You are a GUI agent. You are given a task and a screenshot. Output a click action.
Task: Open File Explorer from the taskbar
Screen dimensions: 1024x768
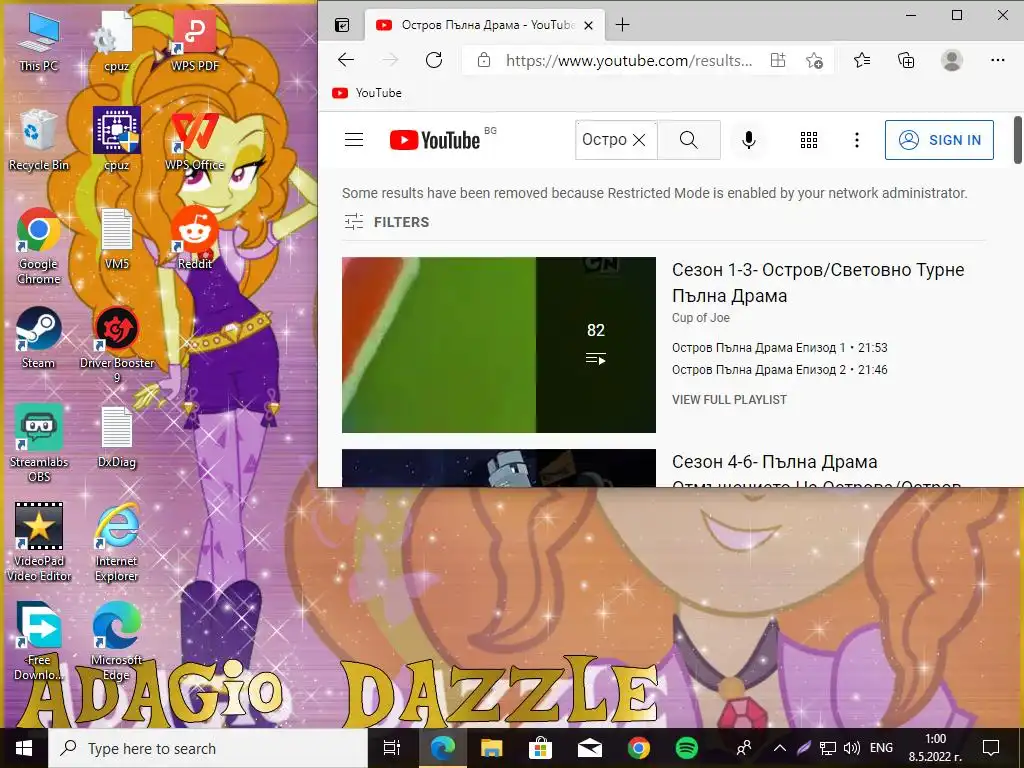[491, 748]
